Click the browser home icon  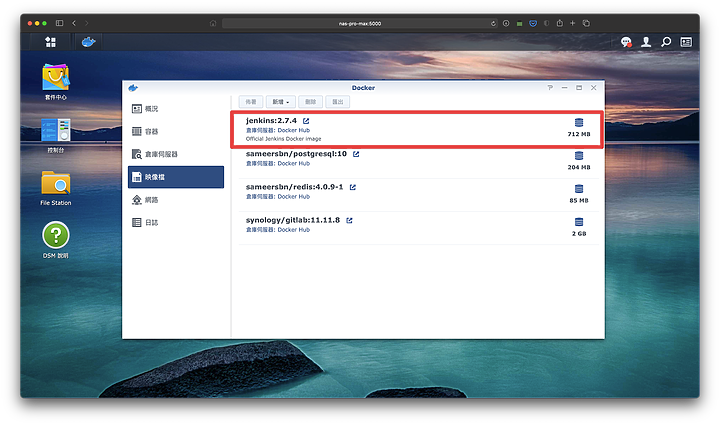213,23
